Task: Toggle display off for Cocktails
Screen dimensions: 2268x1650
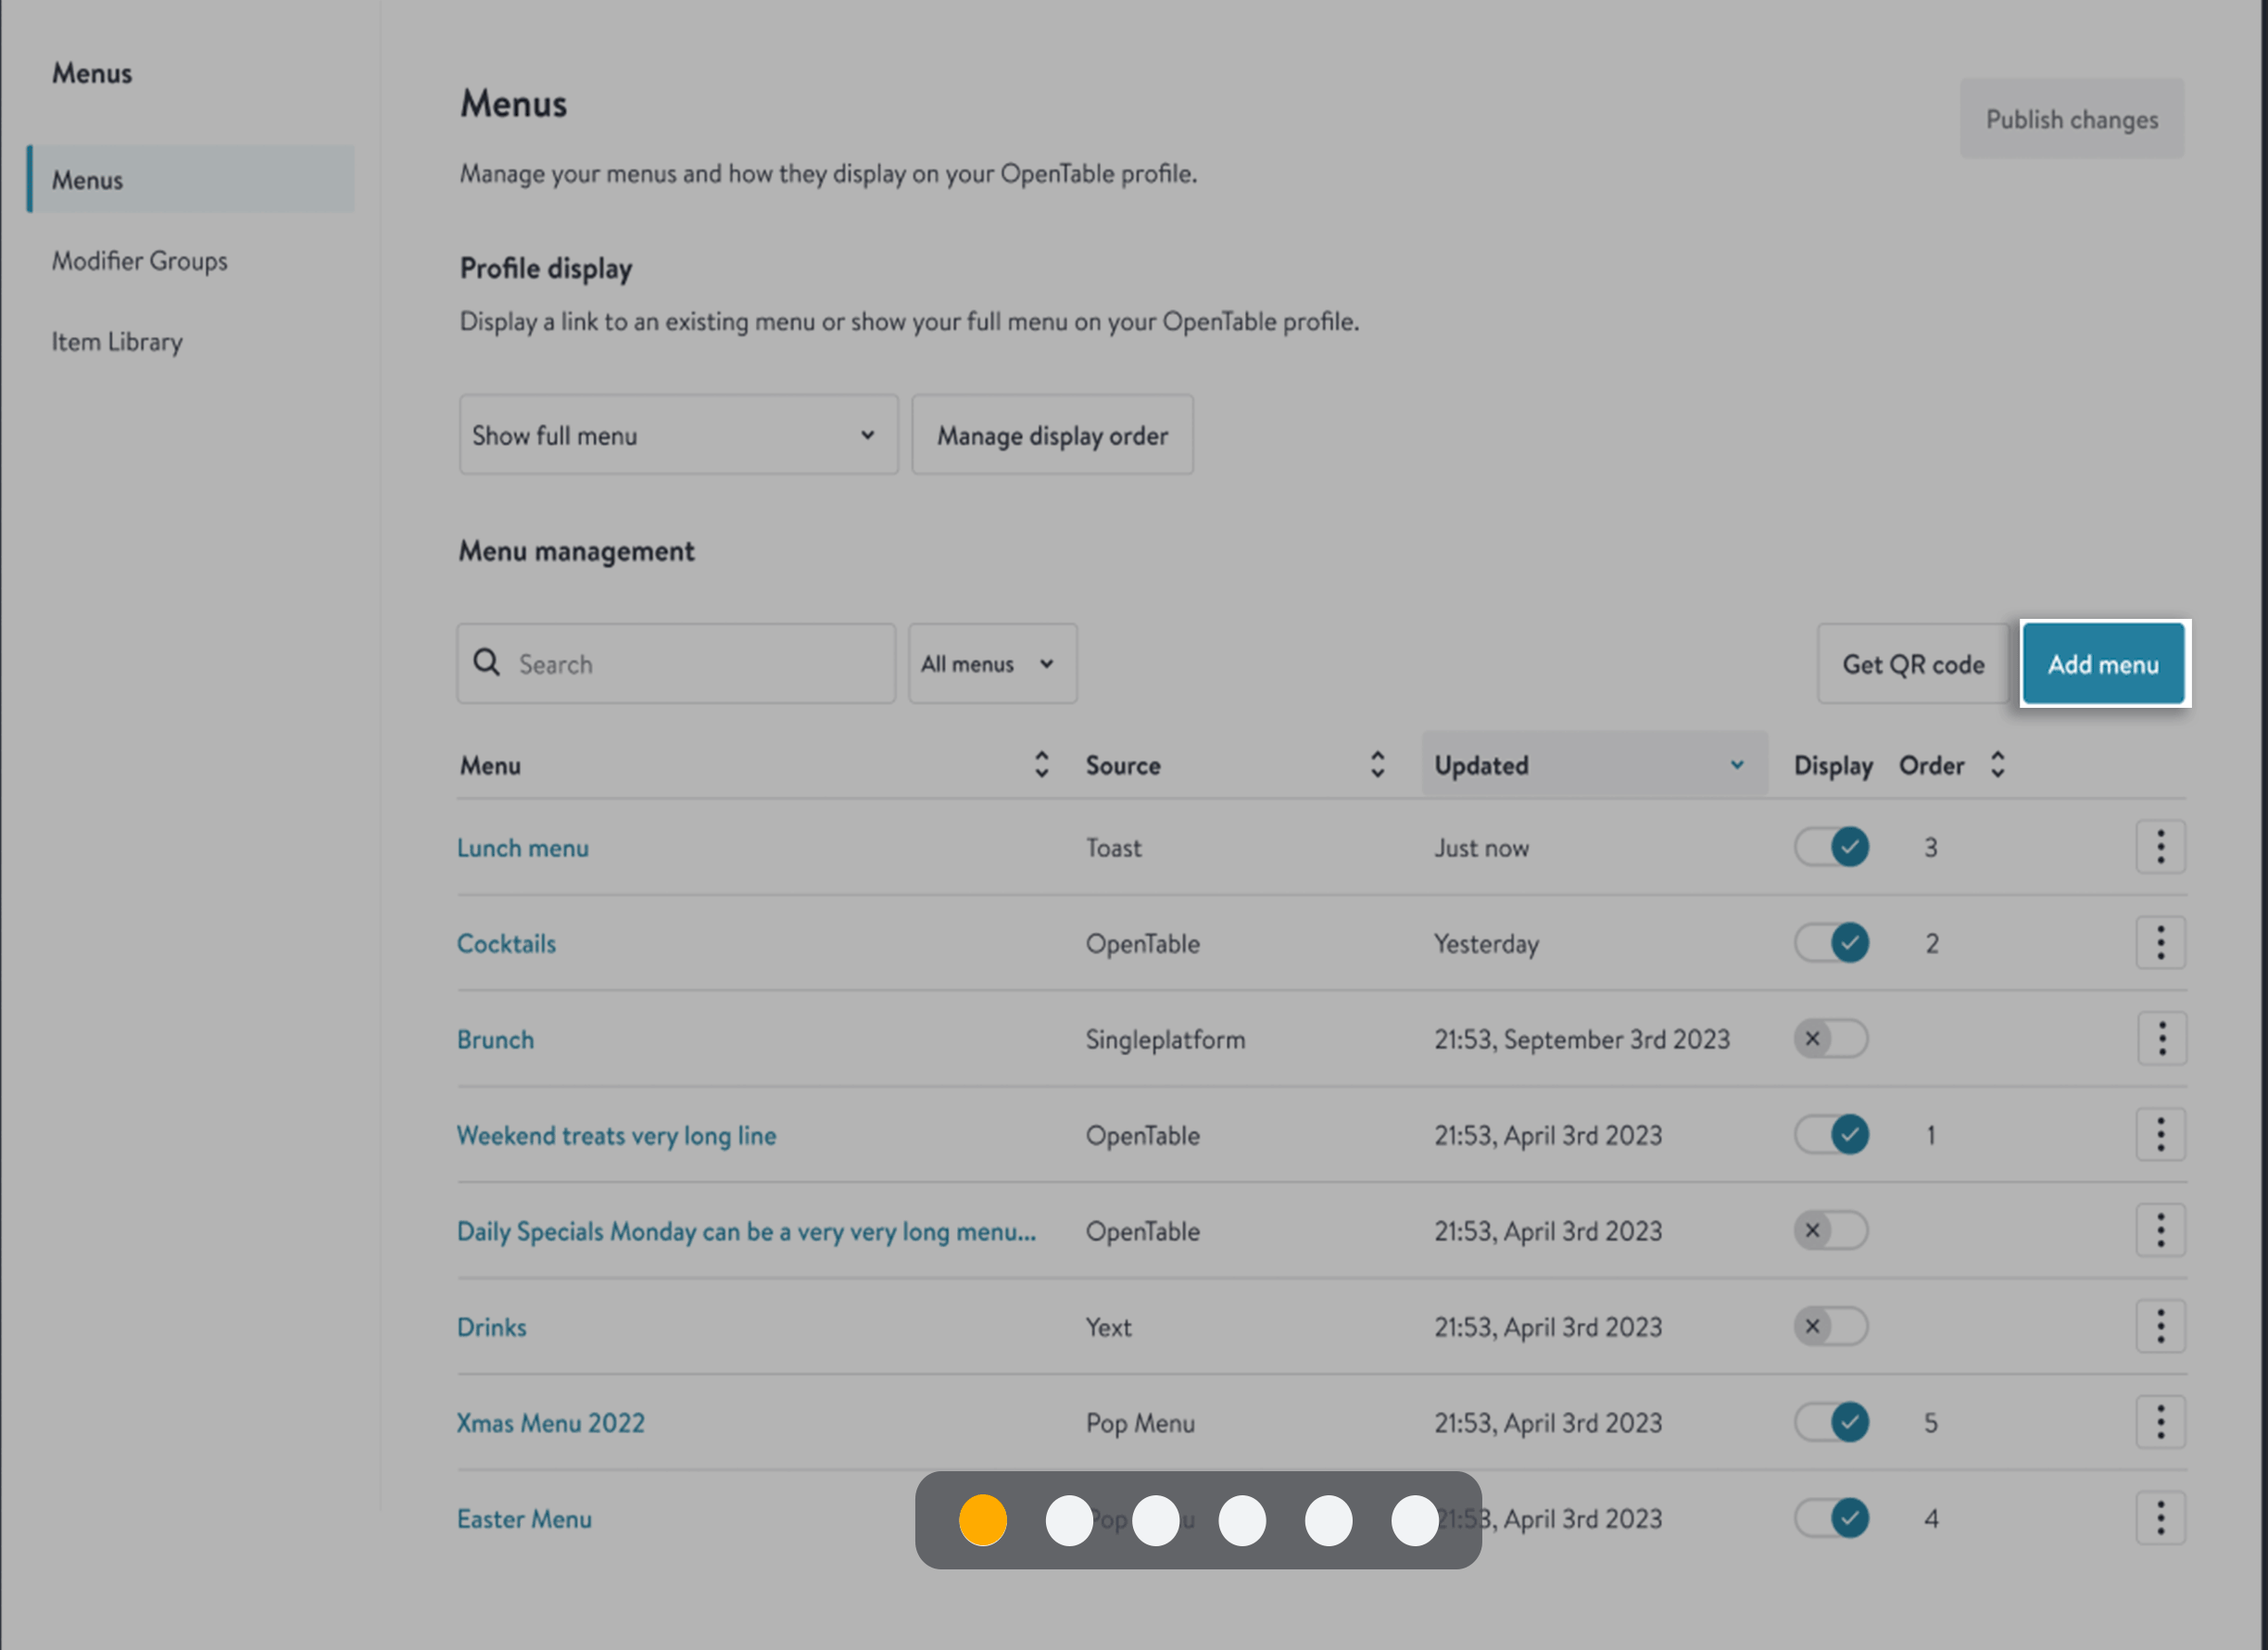Action: 1831,943
